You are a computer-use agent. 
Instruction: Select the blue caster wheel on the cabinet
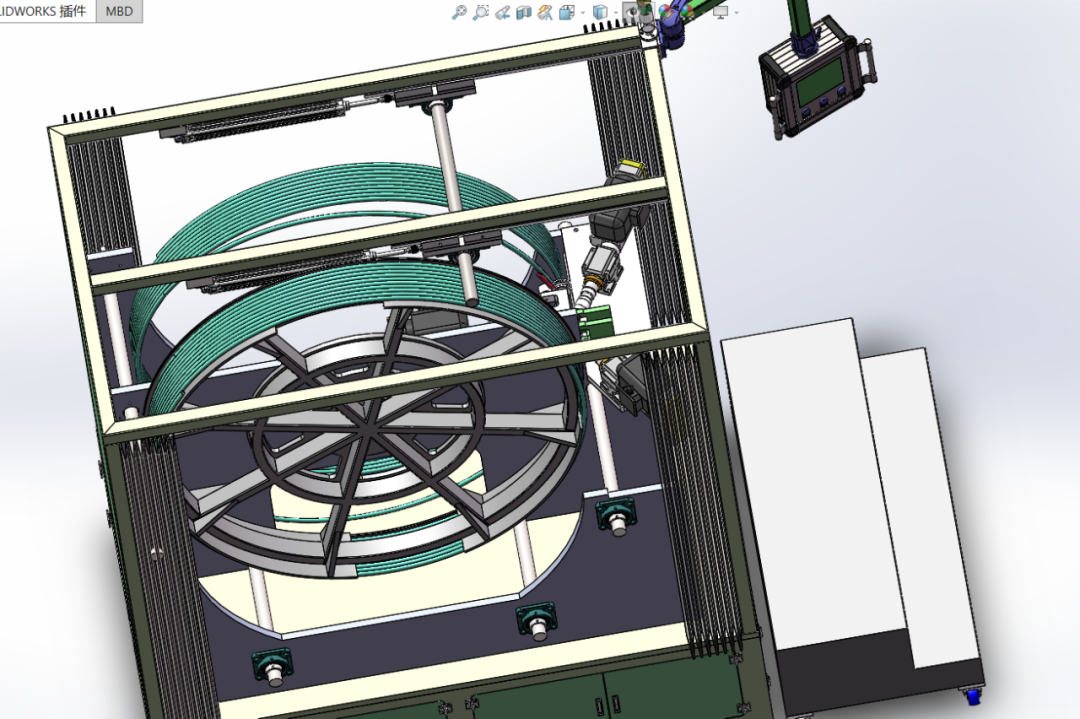click(973, 696)
